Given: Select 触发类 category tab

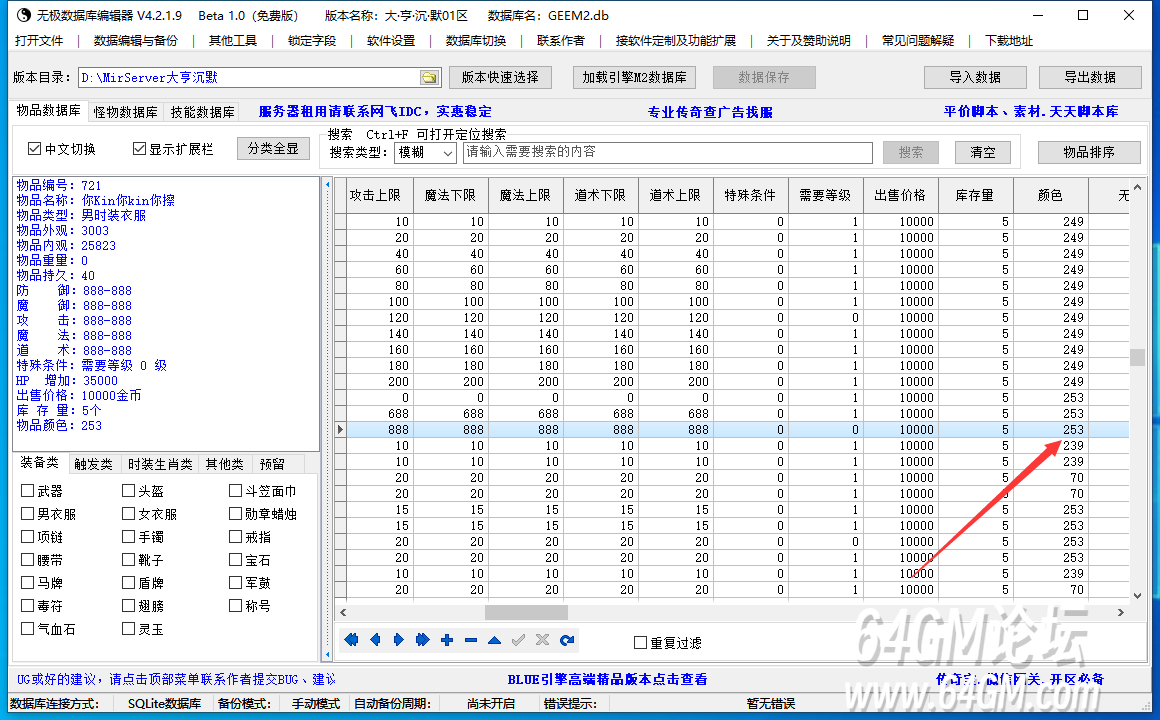Looking at the screenshot, I should (94, 464).
